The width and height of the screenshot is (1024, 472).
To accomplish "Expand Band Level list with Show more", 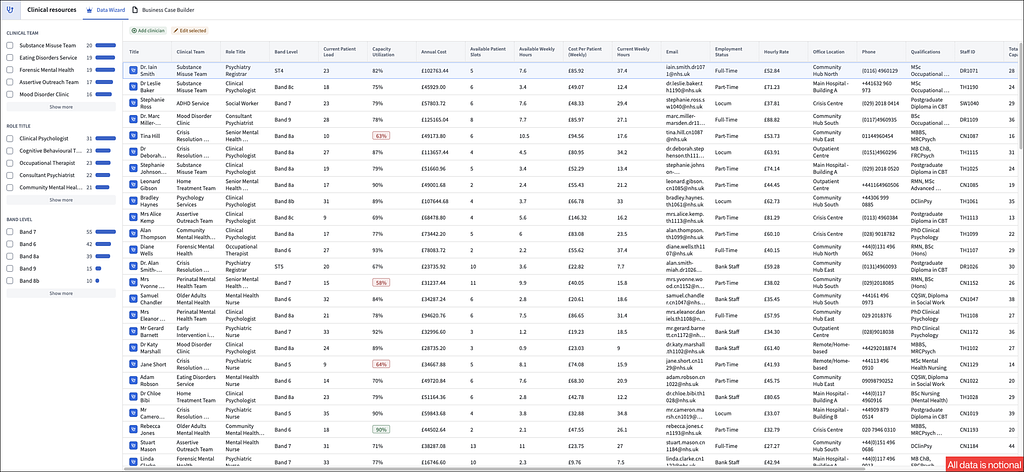I will coord(61,293).
